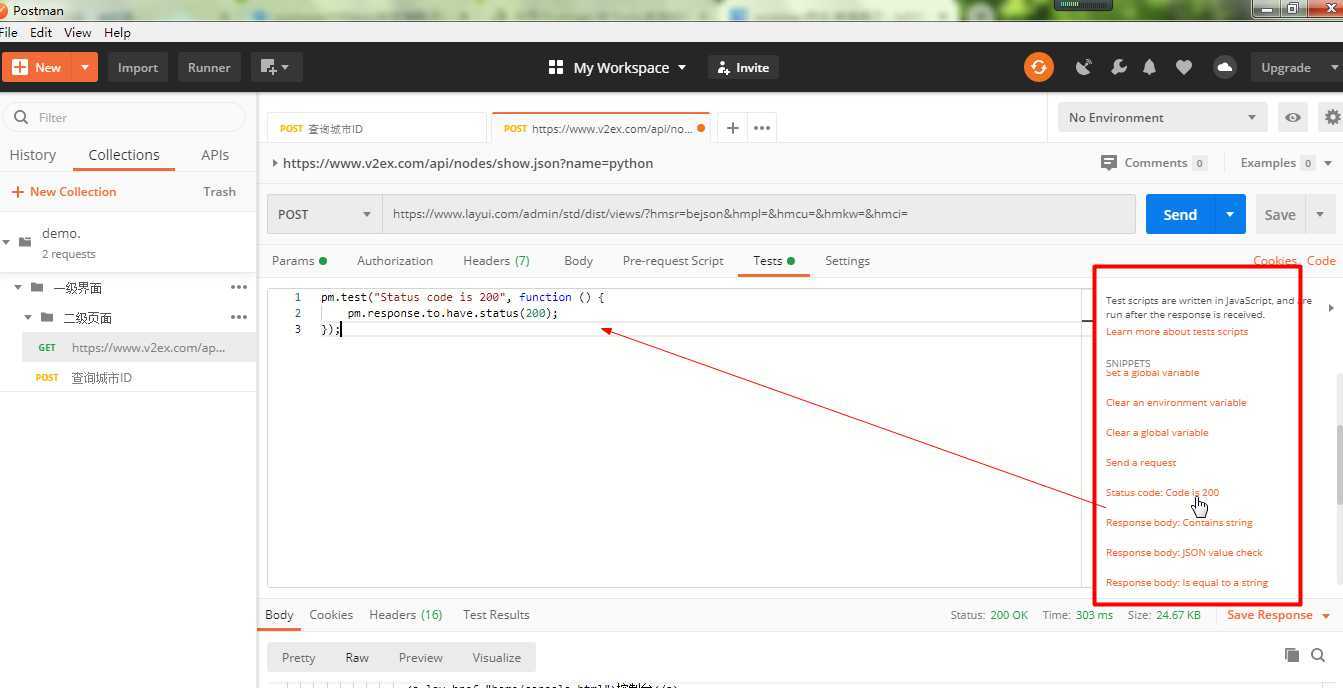1343x688 pixels.
Task: Click the sync status icon
Action: (x=1039, y=67)
